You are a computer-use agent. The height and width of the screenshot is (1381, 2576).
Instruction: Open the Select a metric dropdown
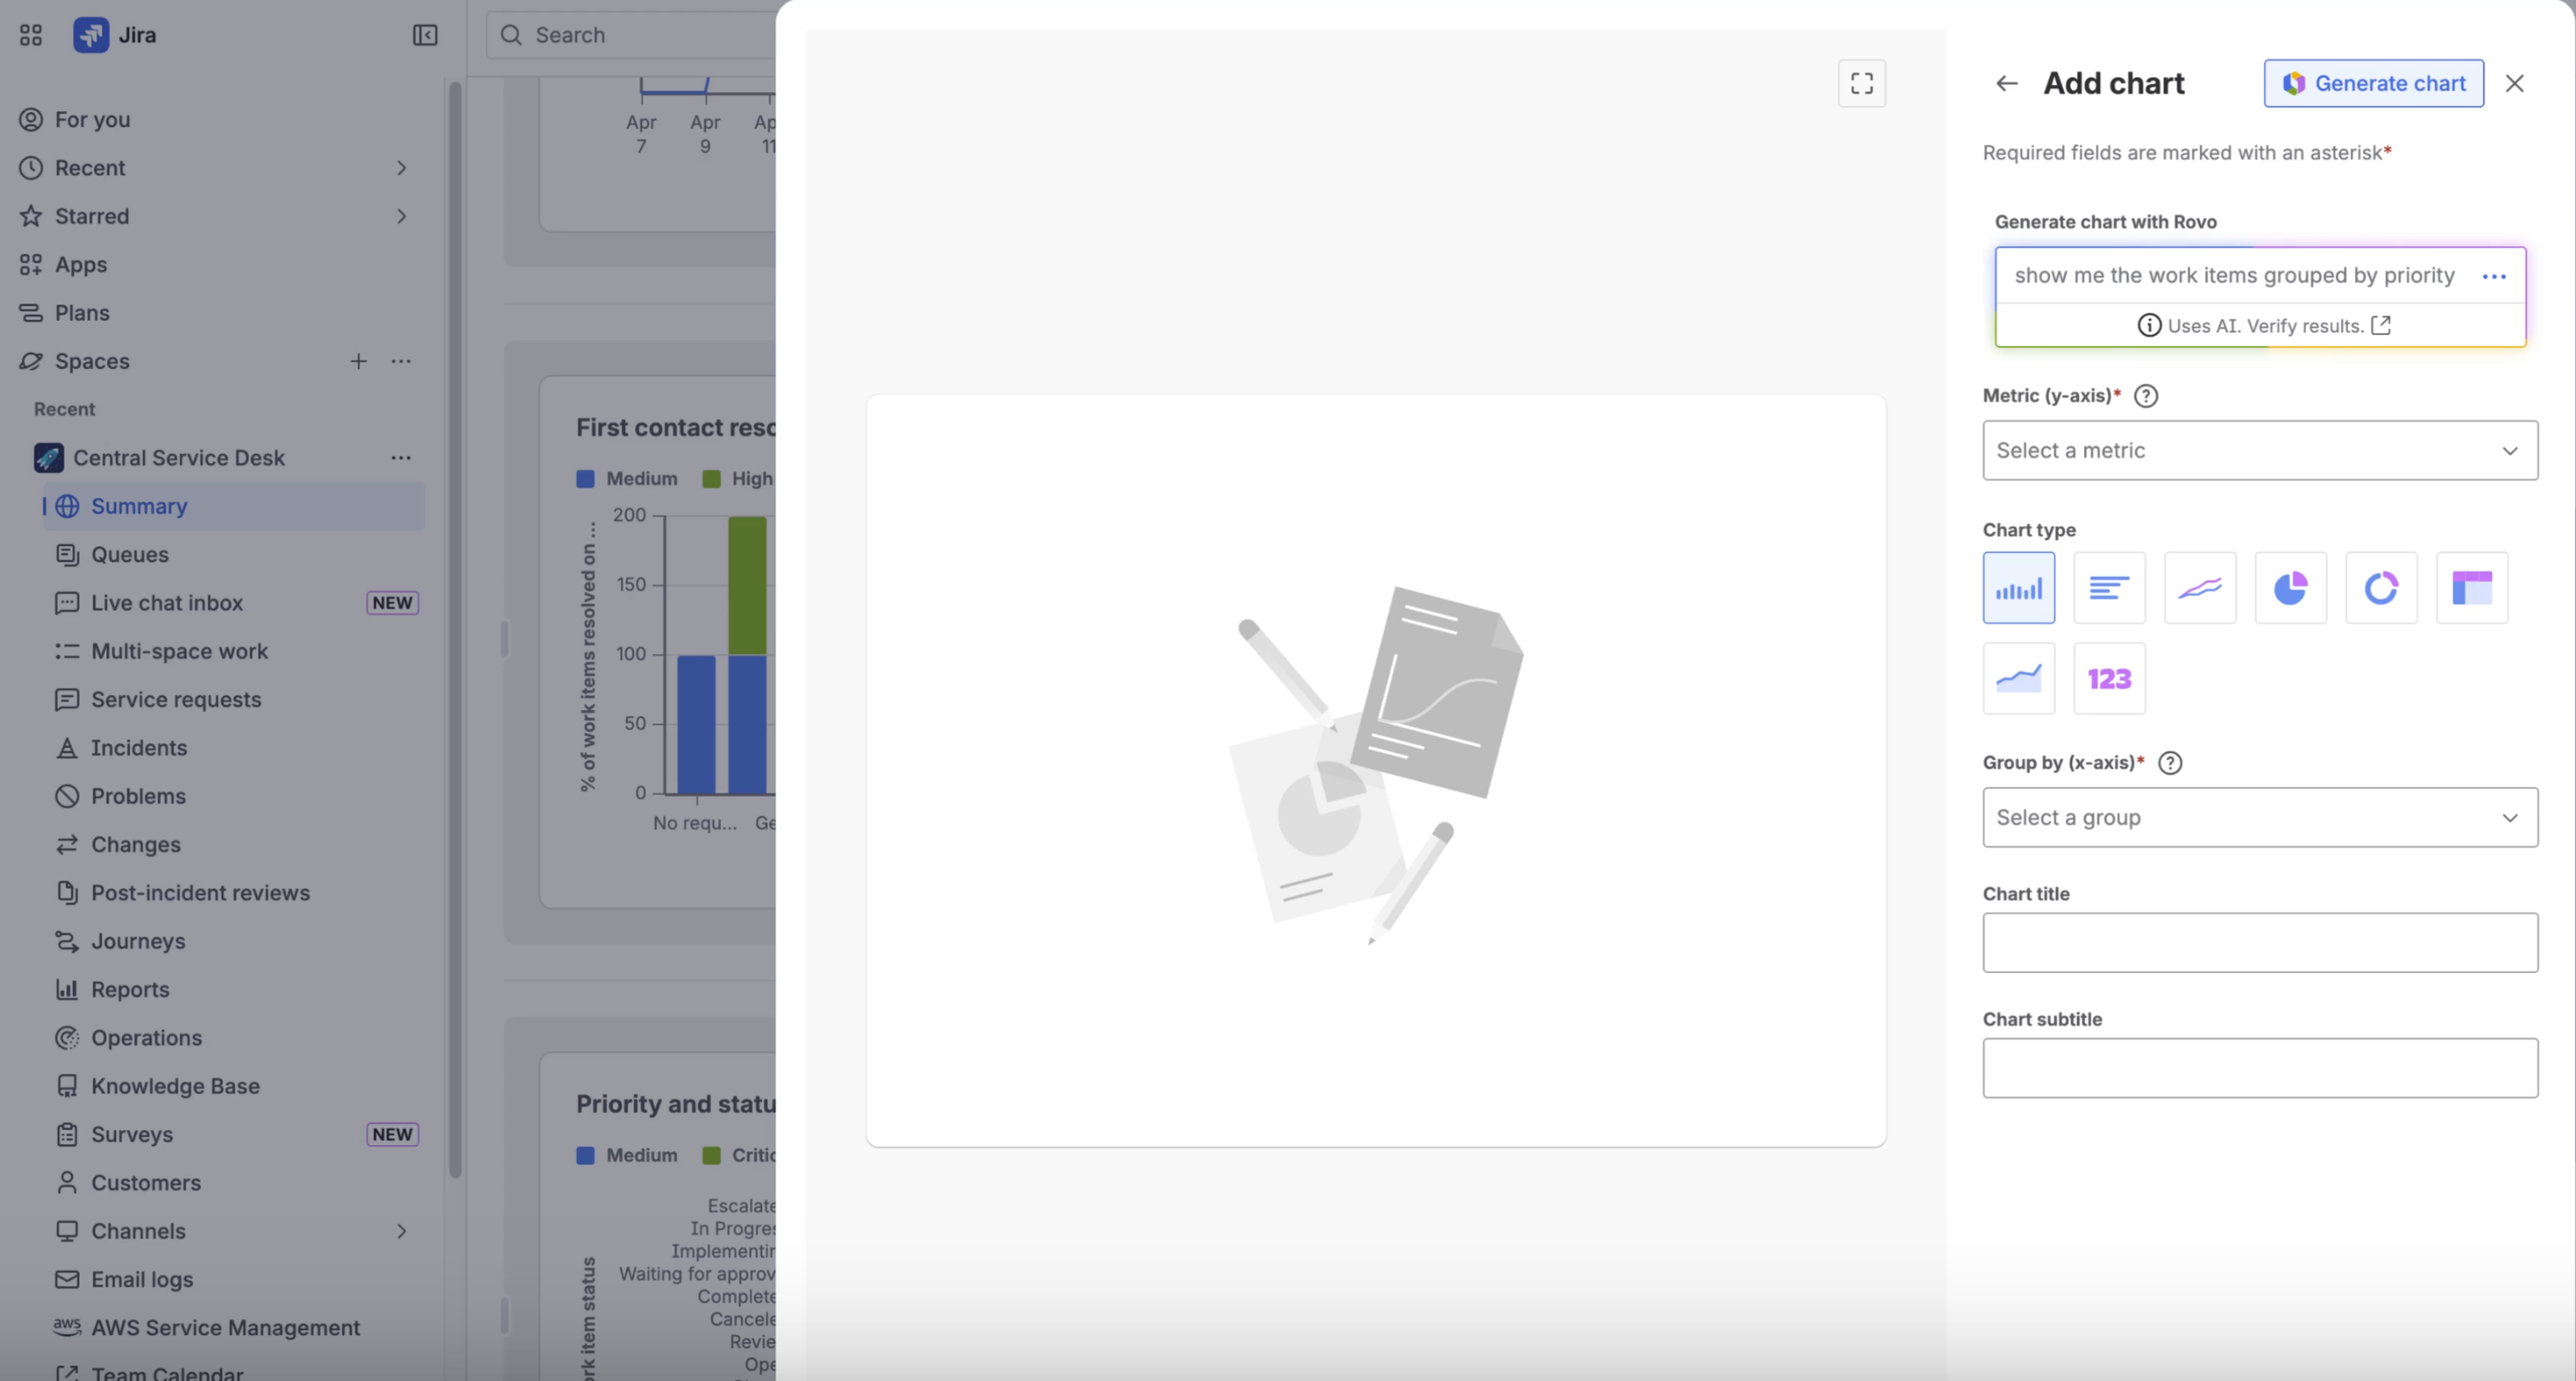2259,450
